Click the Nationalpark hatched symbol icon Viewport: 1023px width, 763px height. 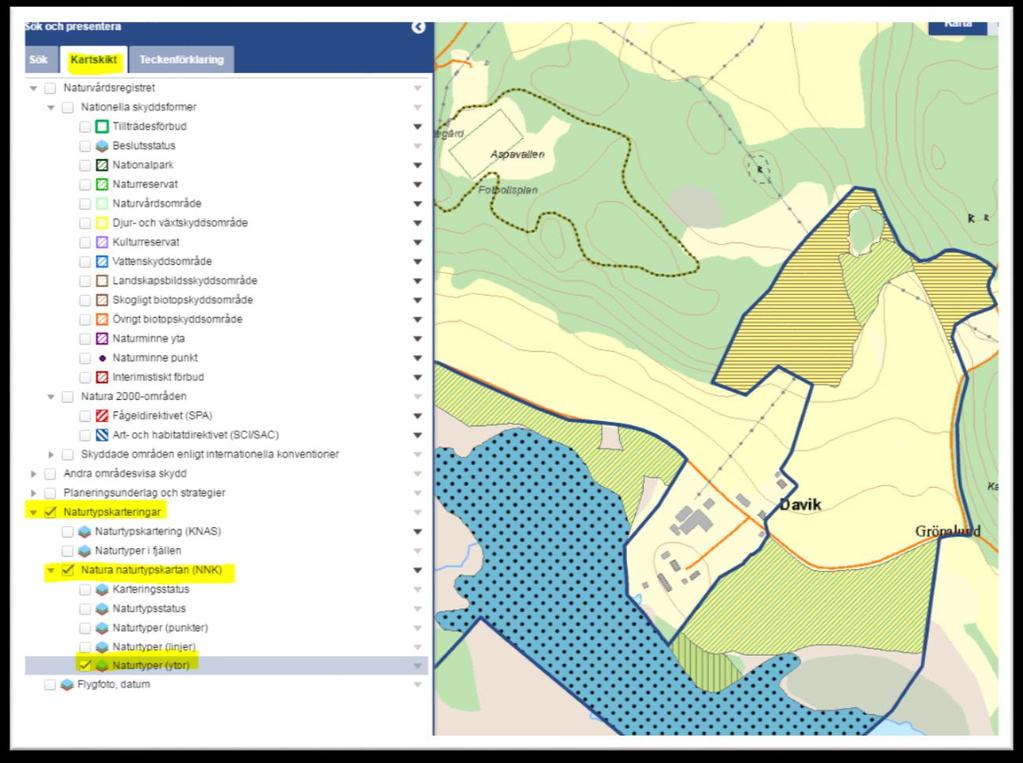(x=102, y=165)
